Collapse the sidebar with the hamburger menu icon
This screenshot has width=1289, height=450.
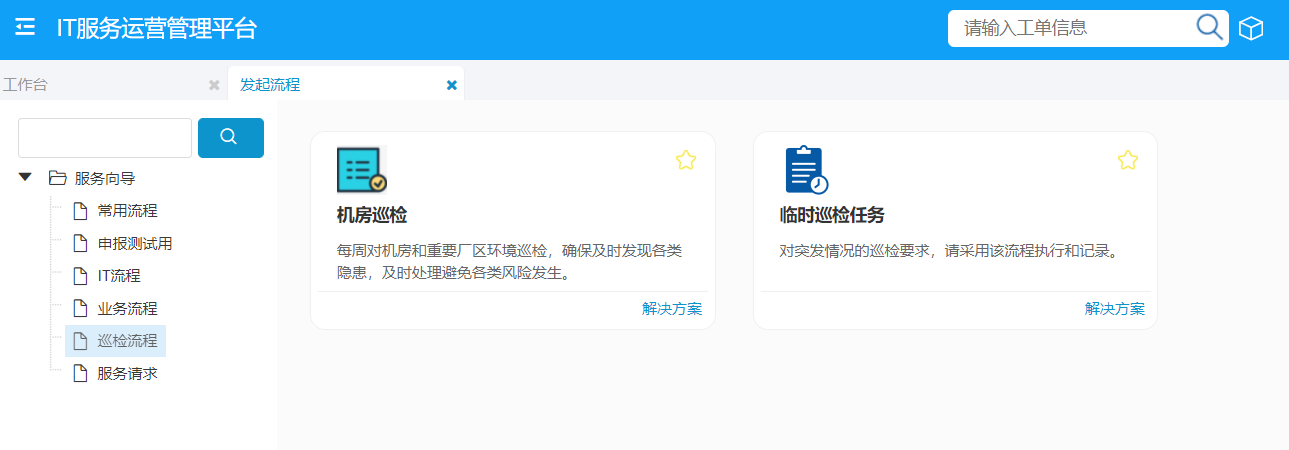[x=26, y=28]
